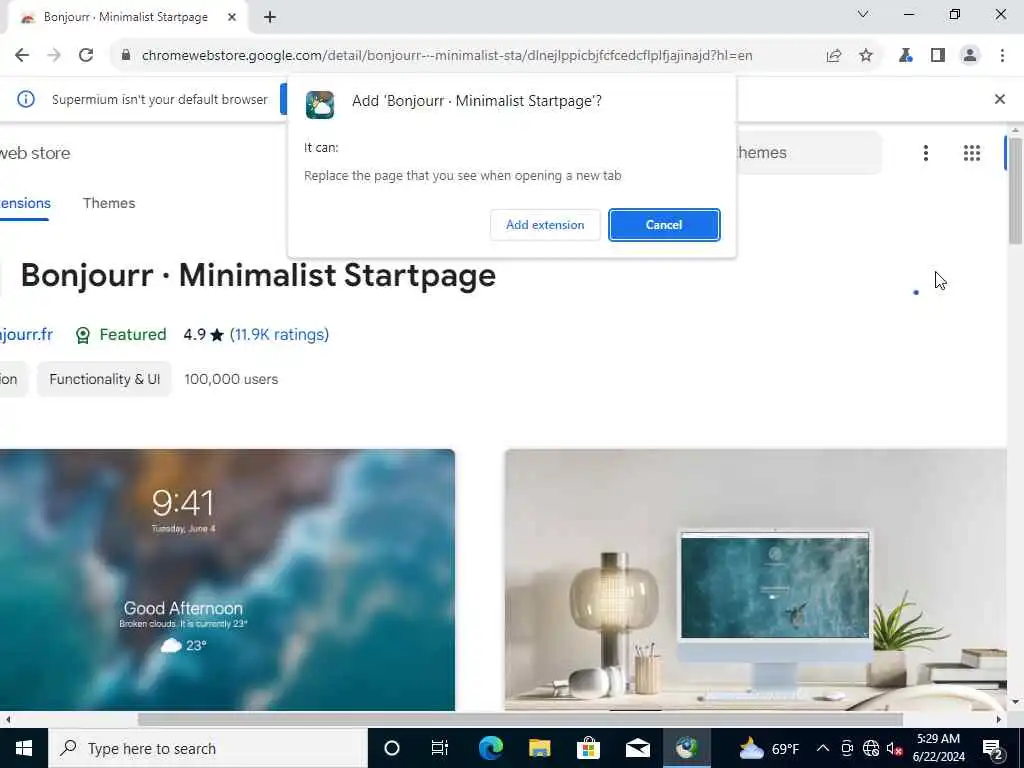Click the lock icon in address bar
Image resolution: width=1024 pixels, height=768 pixels.
tap(126, 56)
